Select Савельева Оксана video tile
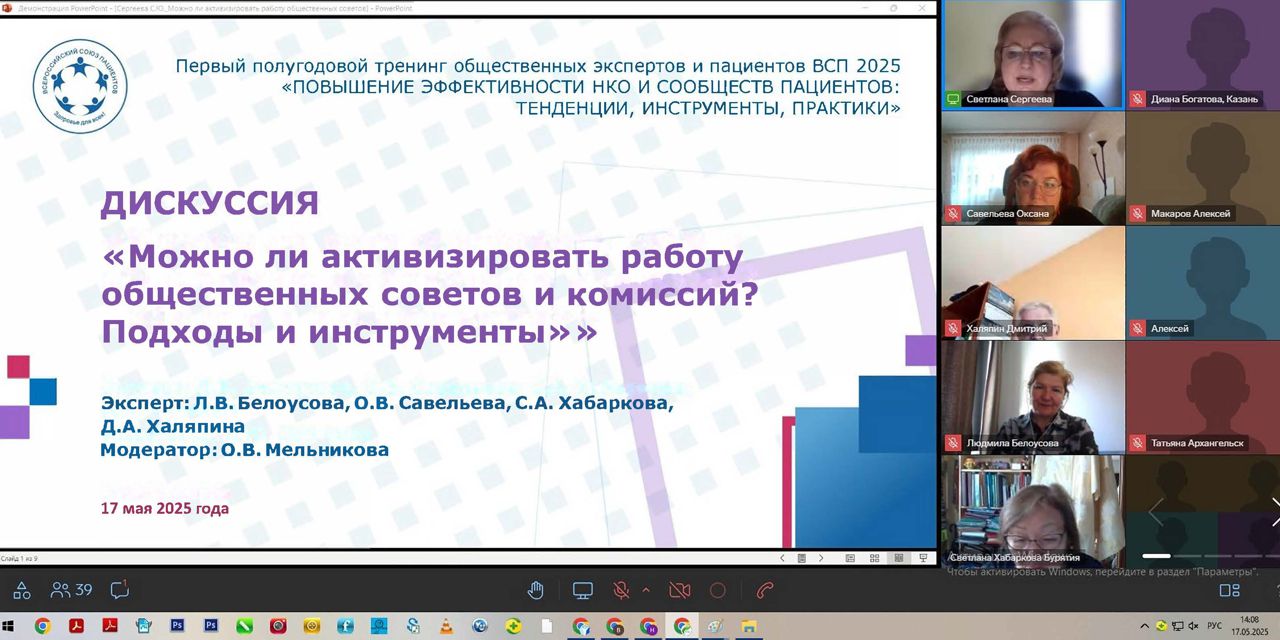Screen dimensions: 1280x640 (x=1032, y=167)
